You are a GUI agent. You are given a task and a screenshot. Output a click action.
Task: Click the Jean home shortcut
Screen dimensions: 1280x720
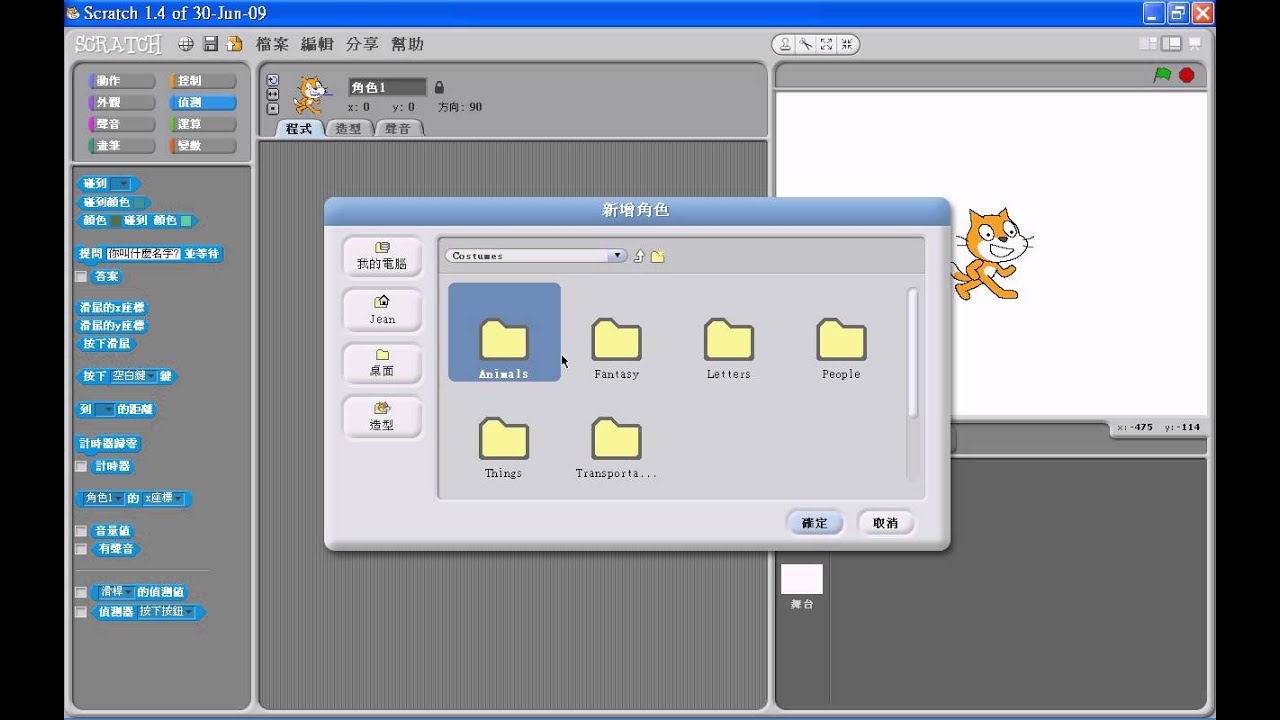point(382,310)
